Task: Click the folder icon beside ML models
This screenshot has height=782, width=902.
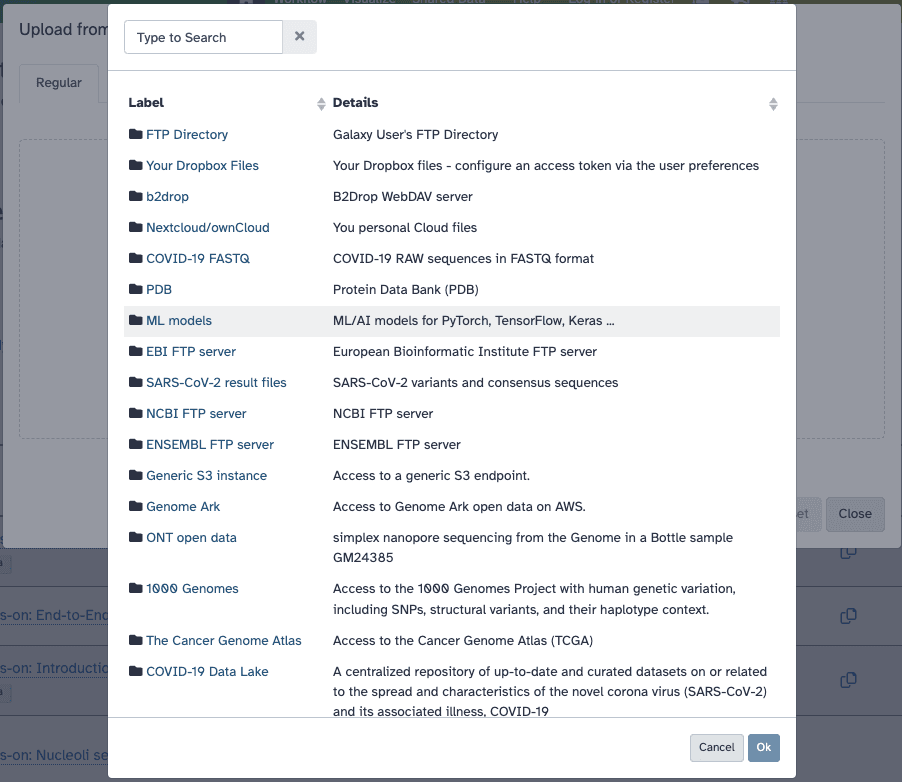Action: [136, 320]
